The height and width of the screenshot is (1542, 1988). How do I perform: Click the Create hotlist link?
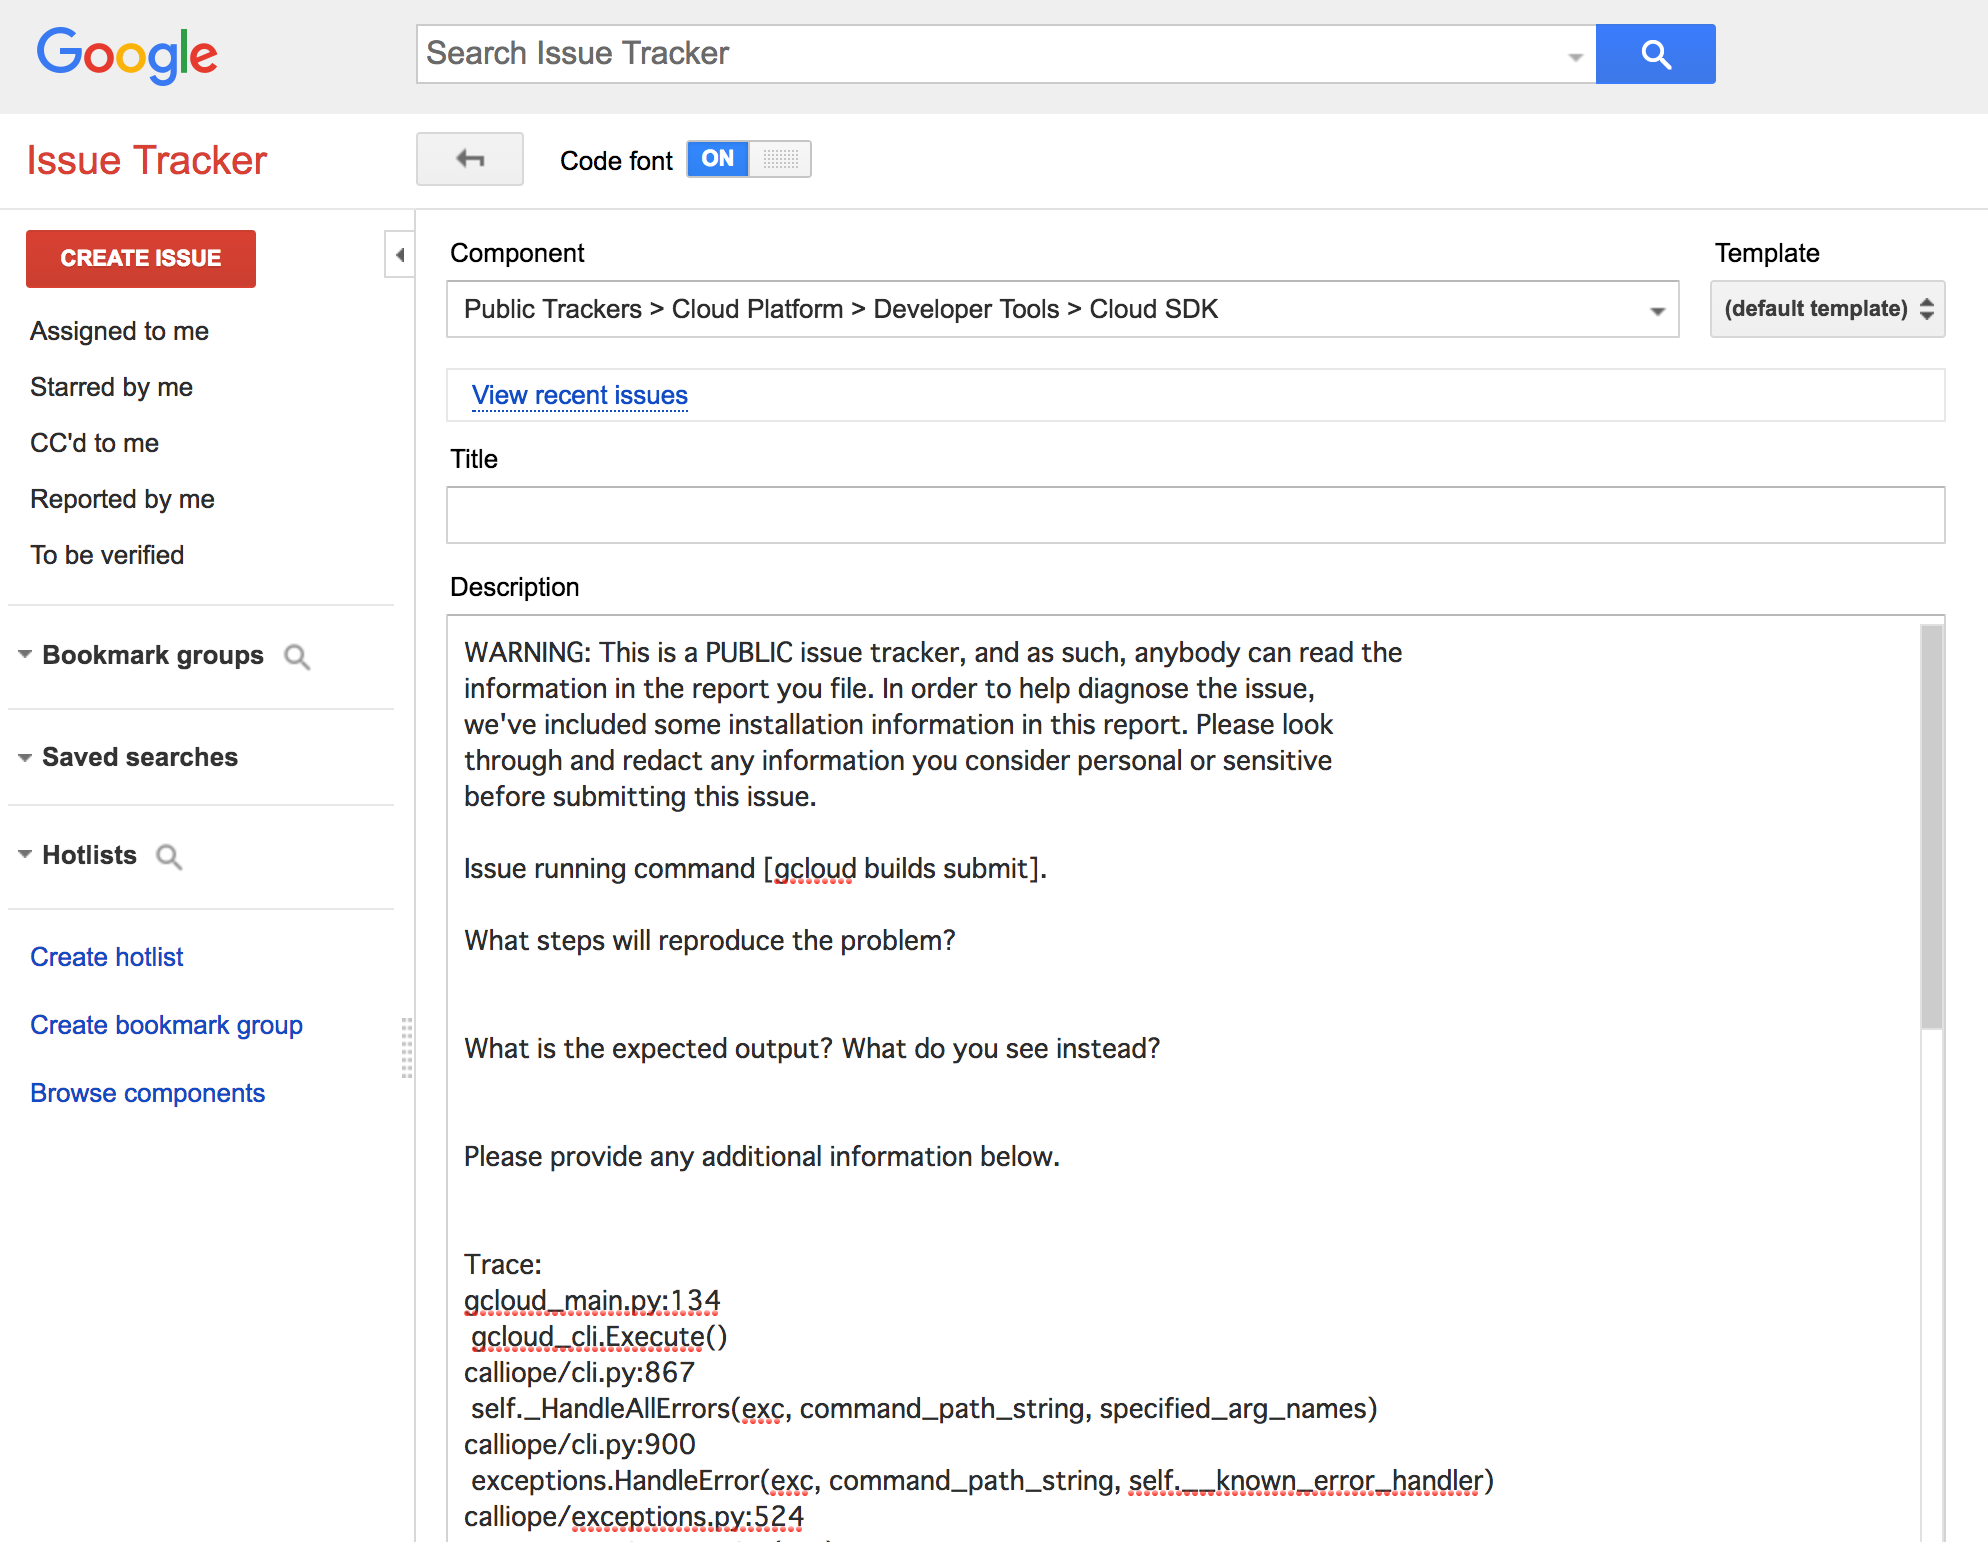107,957
